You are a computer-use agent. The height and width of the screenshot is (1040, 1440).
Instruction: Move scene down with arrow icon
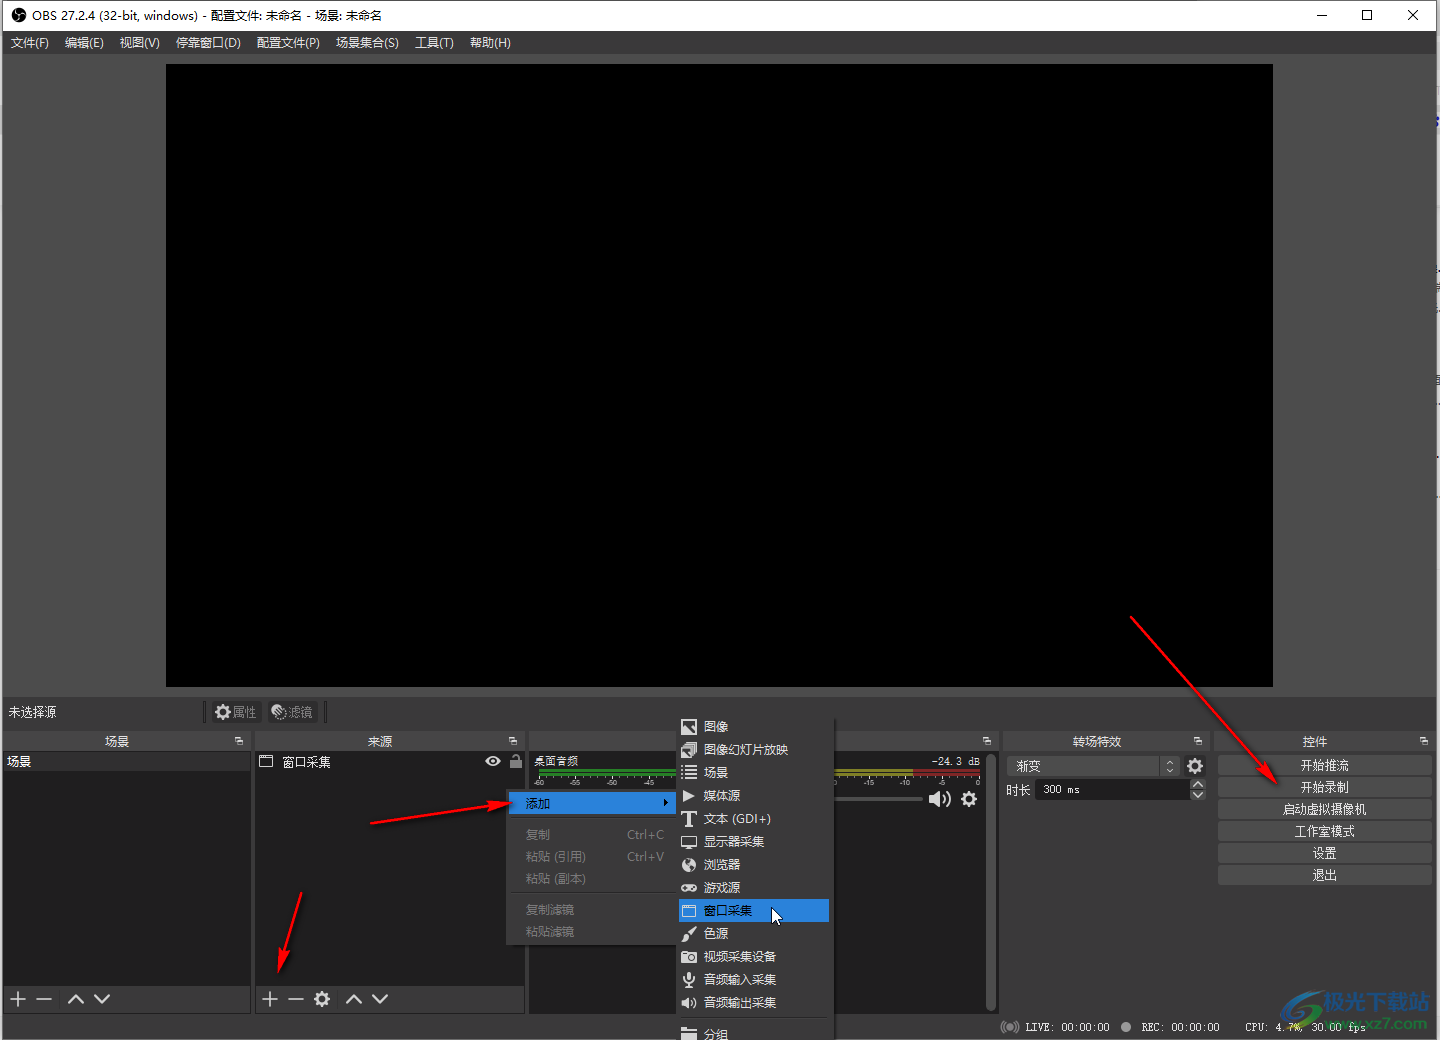pyautogui.click(x=102, y=999)
